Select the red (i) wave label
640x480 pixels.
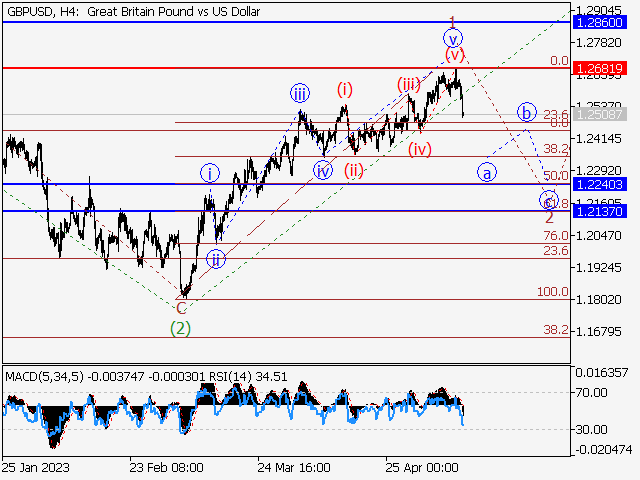345,89
